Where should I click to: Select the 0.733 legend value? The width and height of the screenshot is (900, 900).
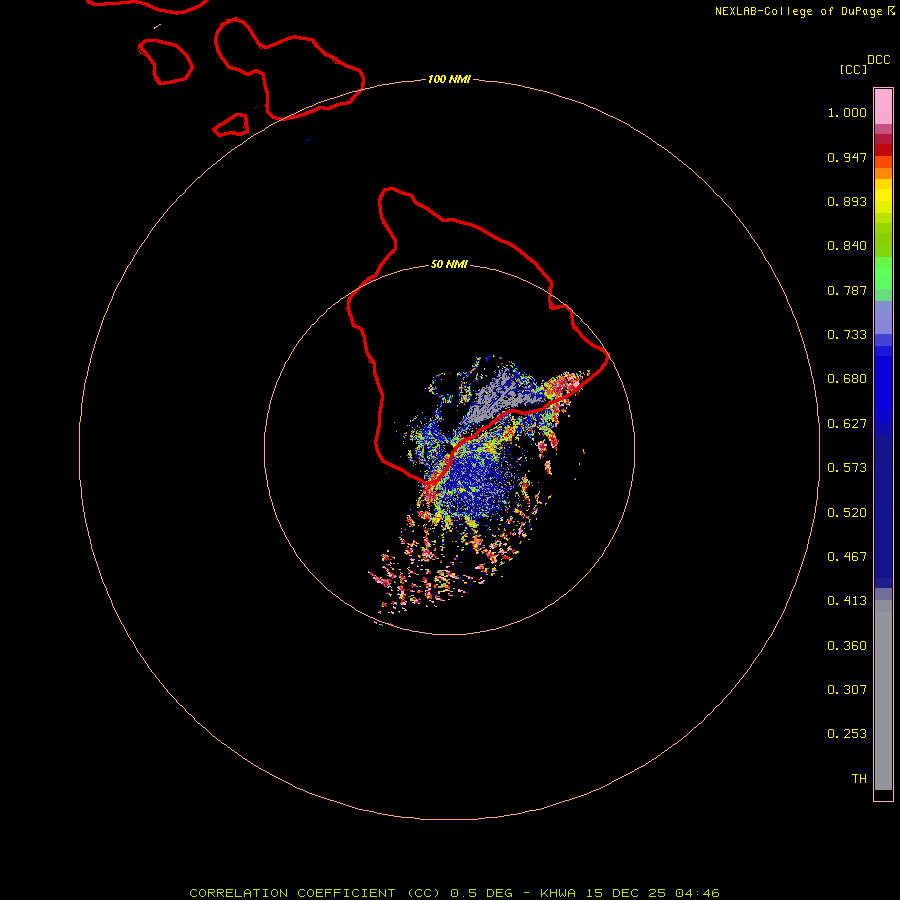click(x=847, y=335)
